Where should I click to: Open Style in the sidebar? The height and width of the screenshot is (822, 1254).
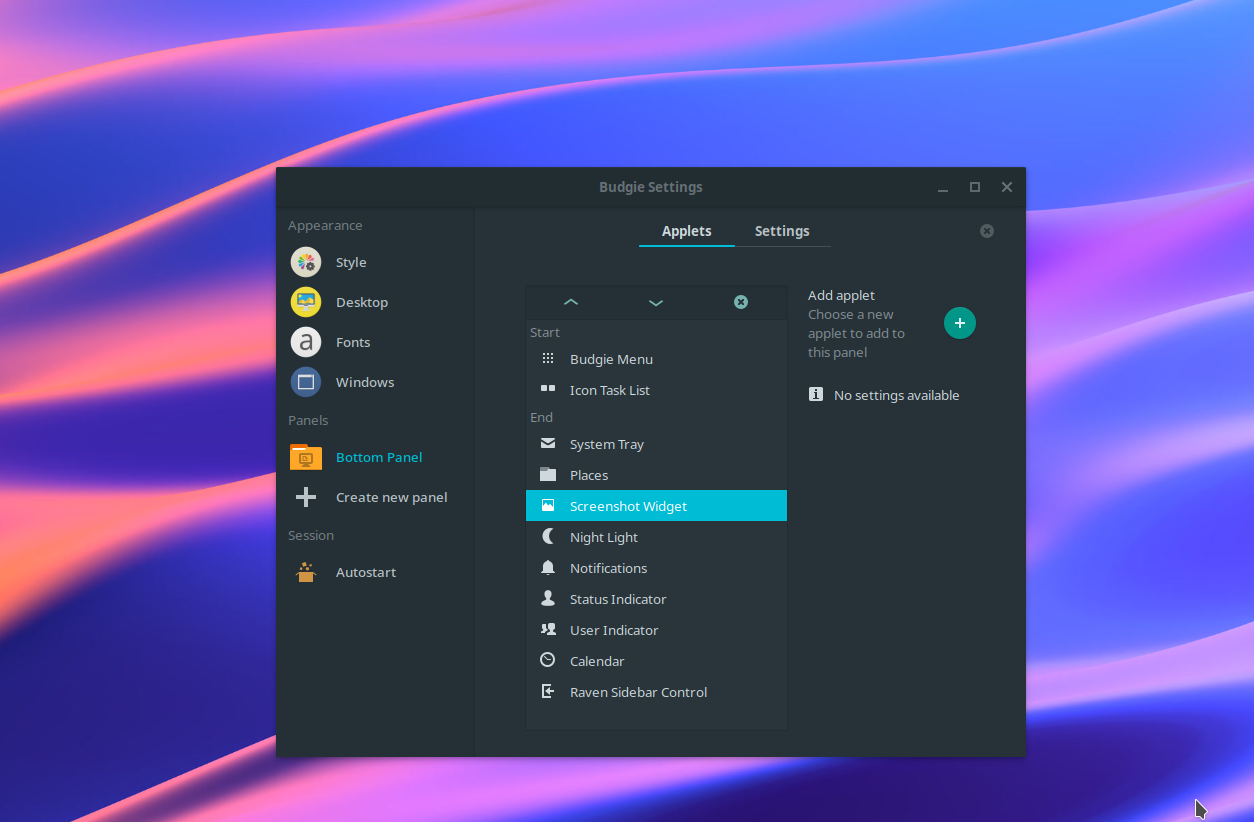(351, 263)
